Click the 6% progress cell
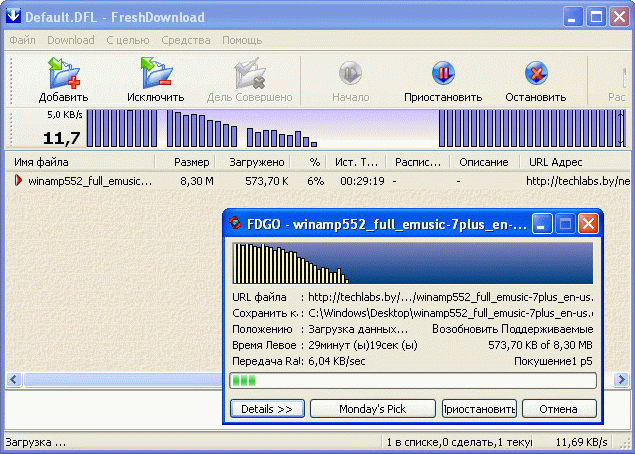Image resolution: width=635 pixels, height=454 pixels. 315,181
